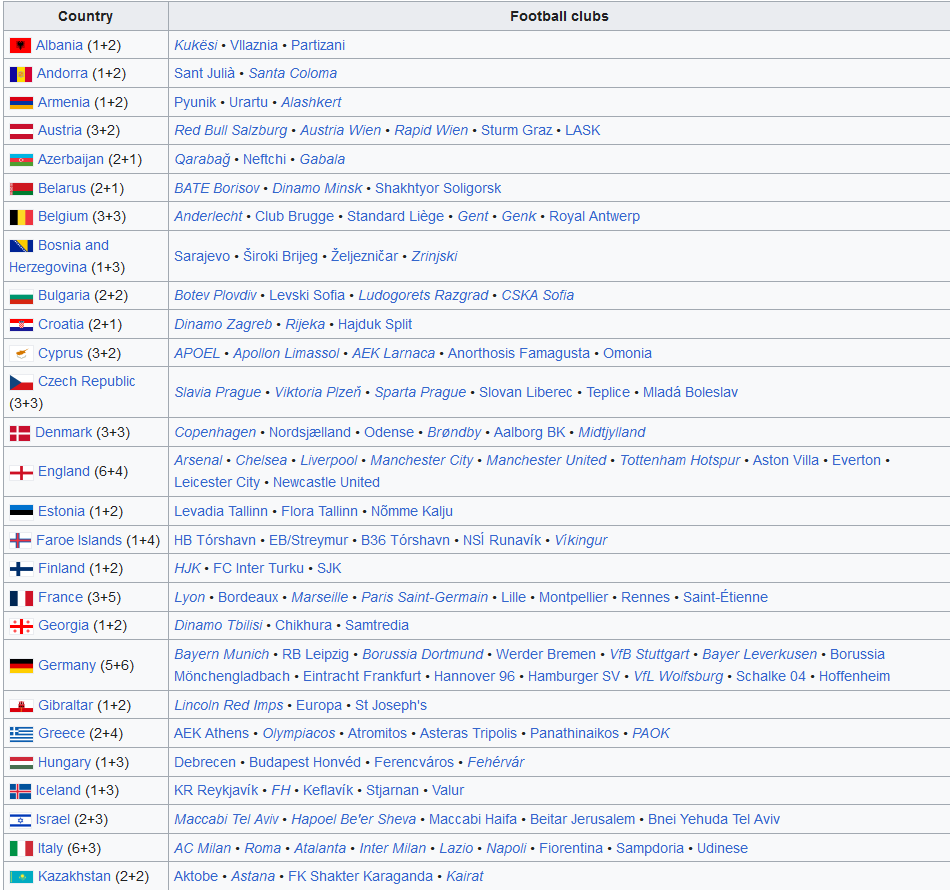Open the Hoffenheim club link
950x890 pixels.
click(854, 676)
